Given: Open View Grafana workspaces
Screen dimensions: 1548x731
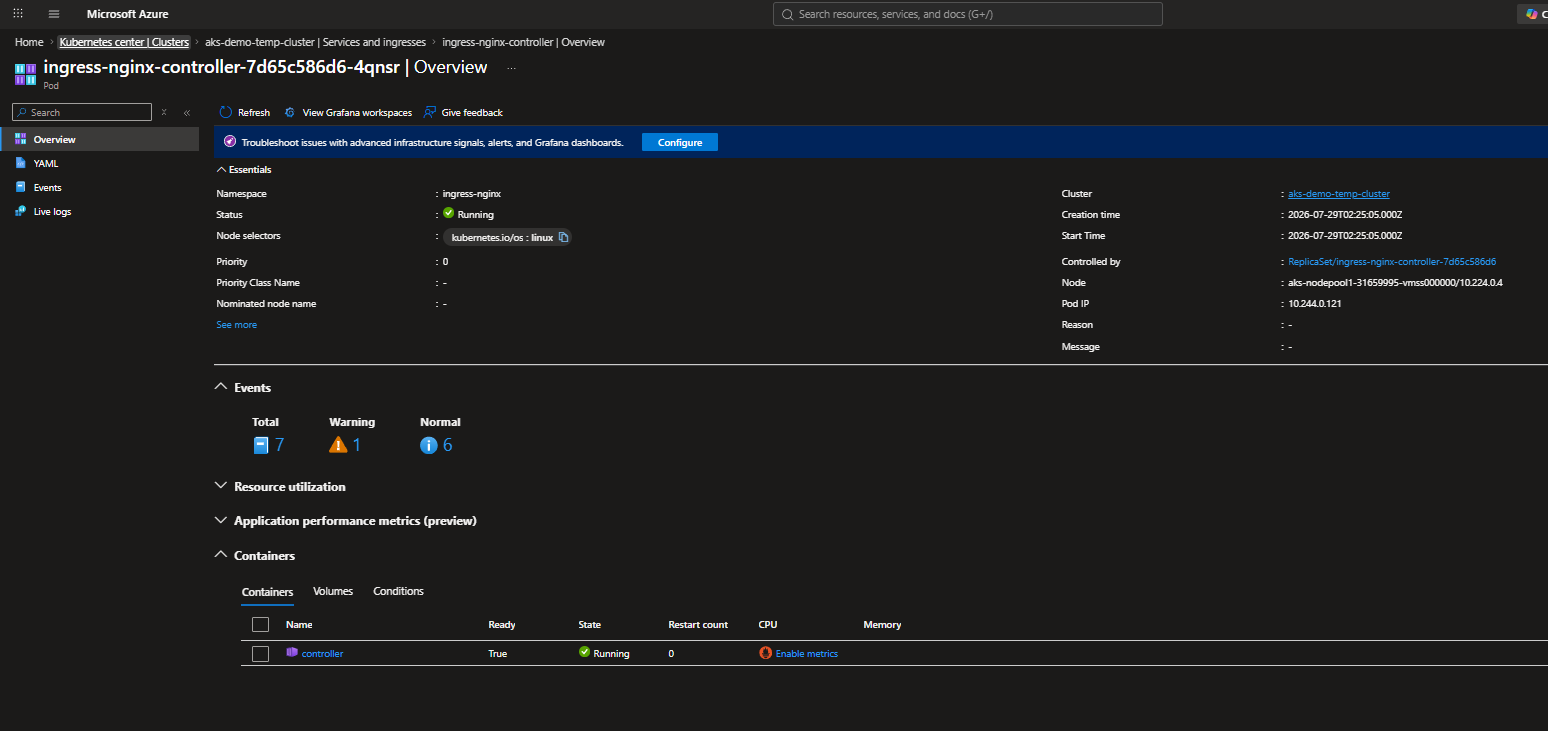Looking at the screenshot, I should 357,113.
